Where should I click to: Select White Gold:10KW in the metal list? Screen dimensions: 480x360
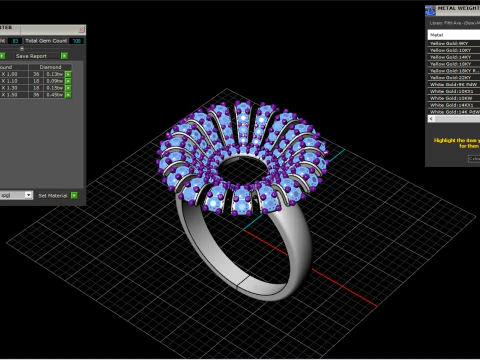click(x=454, y=98)
